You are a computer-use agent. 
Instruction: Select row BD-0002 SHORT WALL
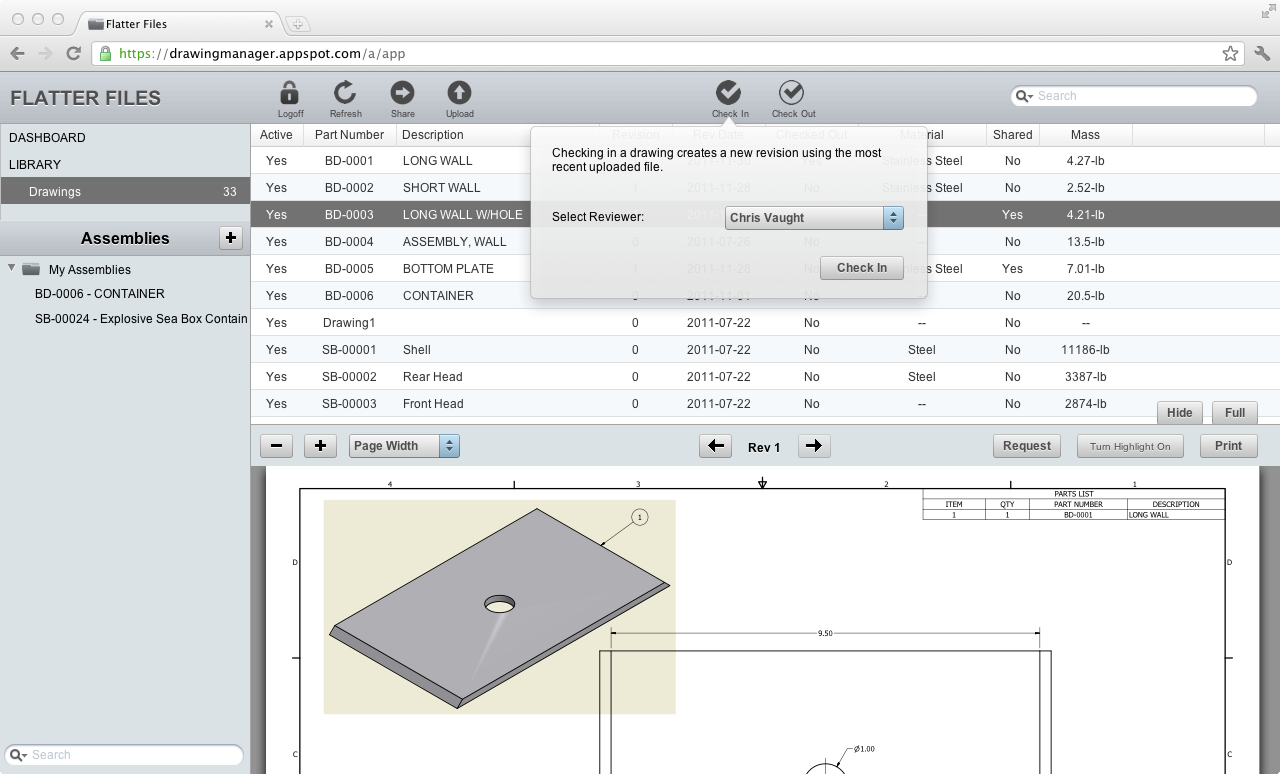765,187
